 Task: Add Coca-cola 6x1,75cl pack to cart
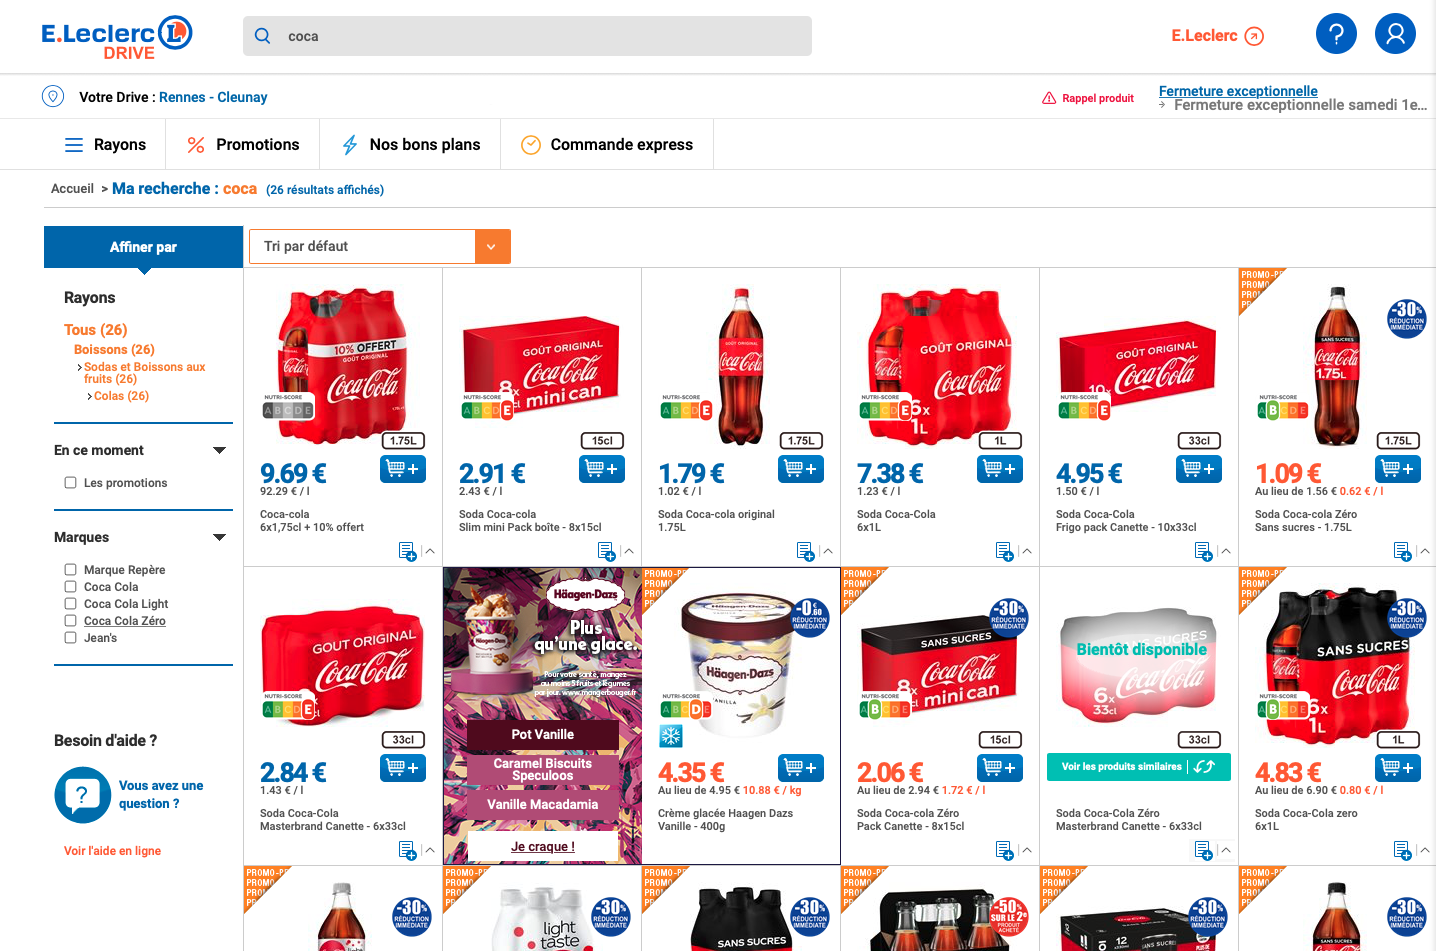point(403,468)
